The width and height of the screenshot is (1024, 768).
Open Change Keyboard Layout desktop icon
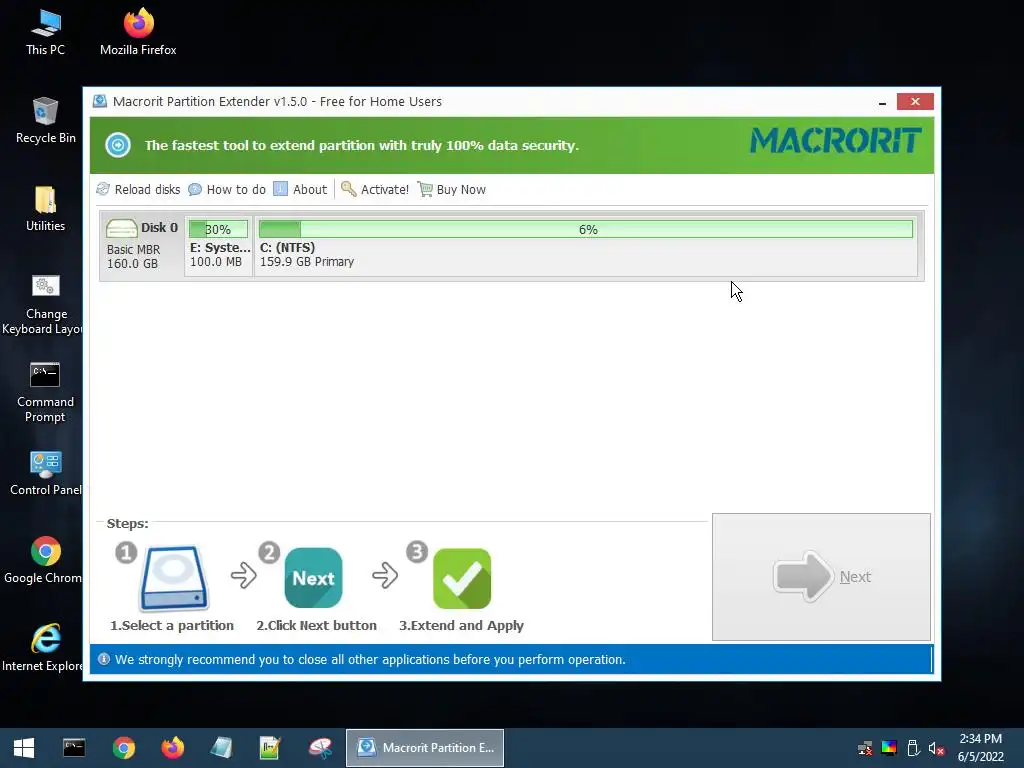click(x=44, y=304)
